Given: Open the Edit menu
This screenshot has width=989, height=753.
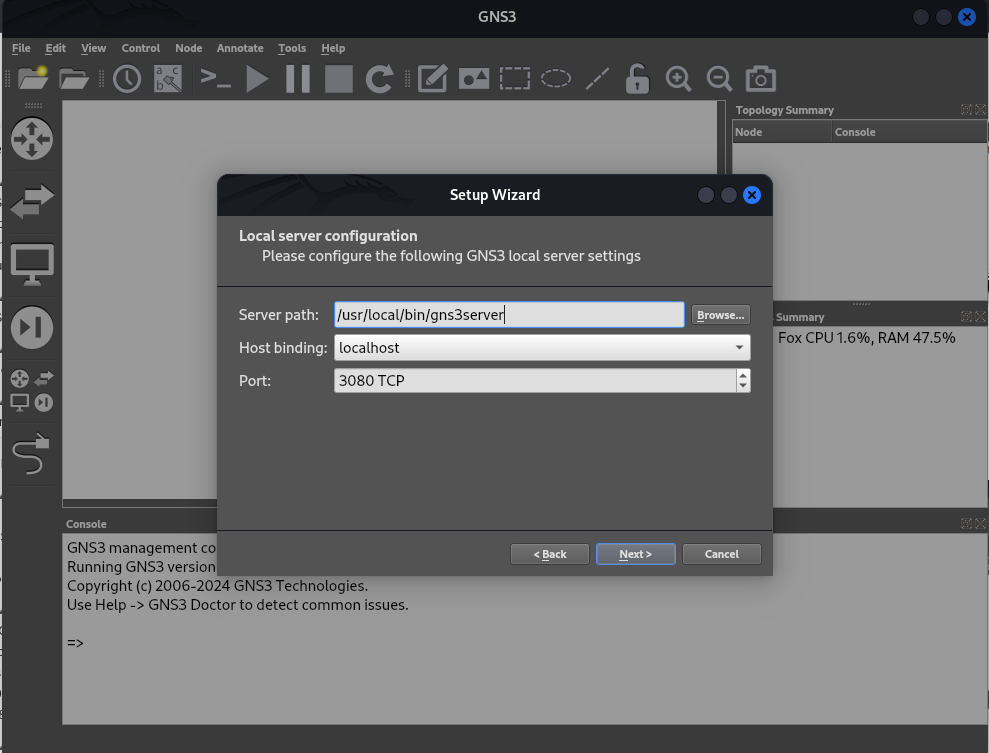Looking at the screenshot, I should tap(56, 48).
